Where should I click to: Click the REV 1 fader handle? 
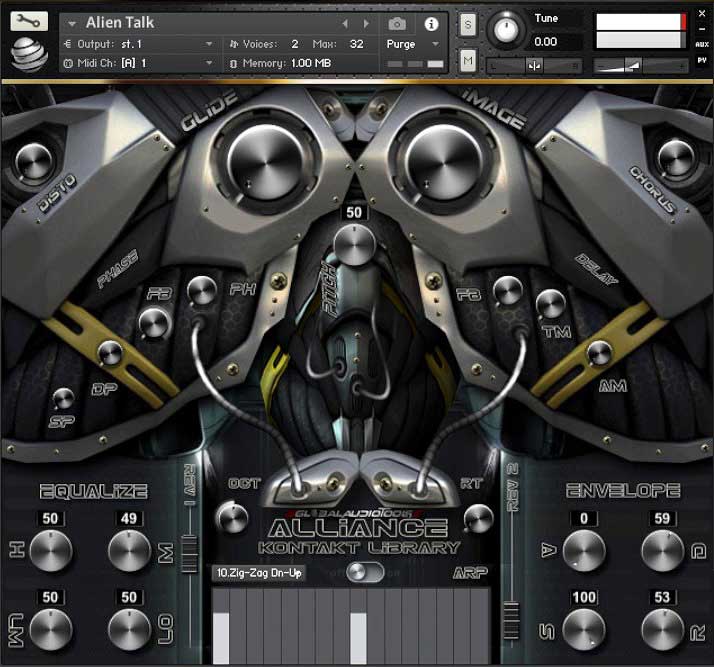[189, 554]
